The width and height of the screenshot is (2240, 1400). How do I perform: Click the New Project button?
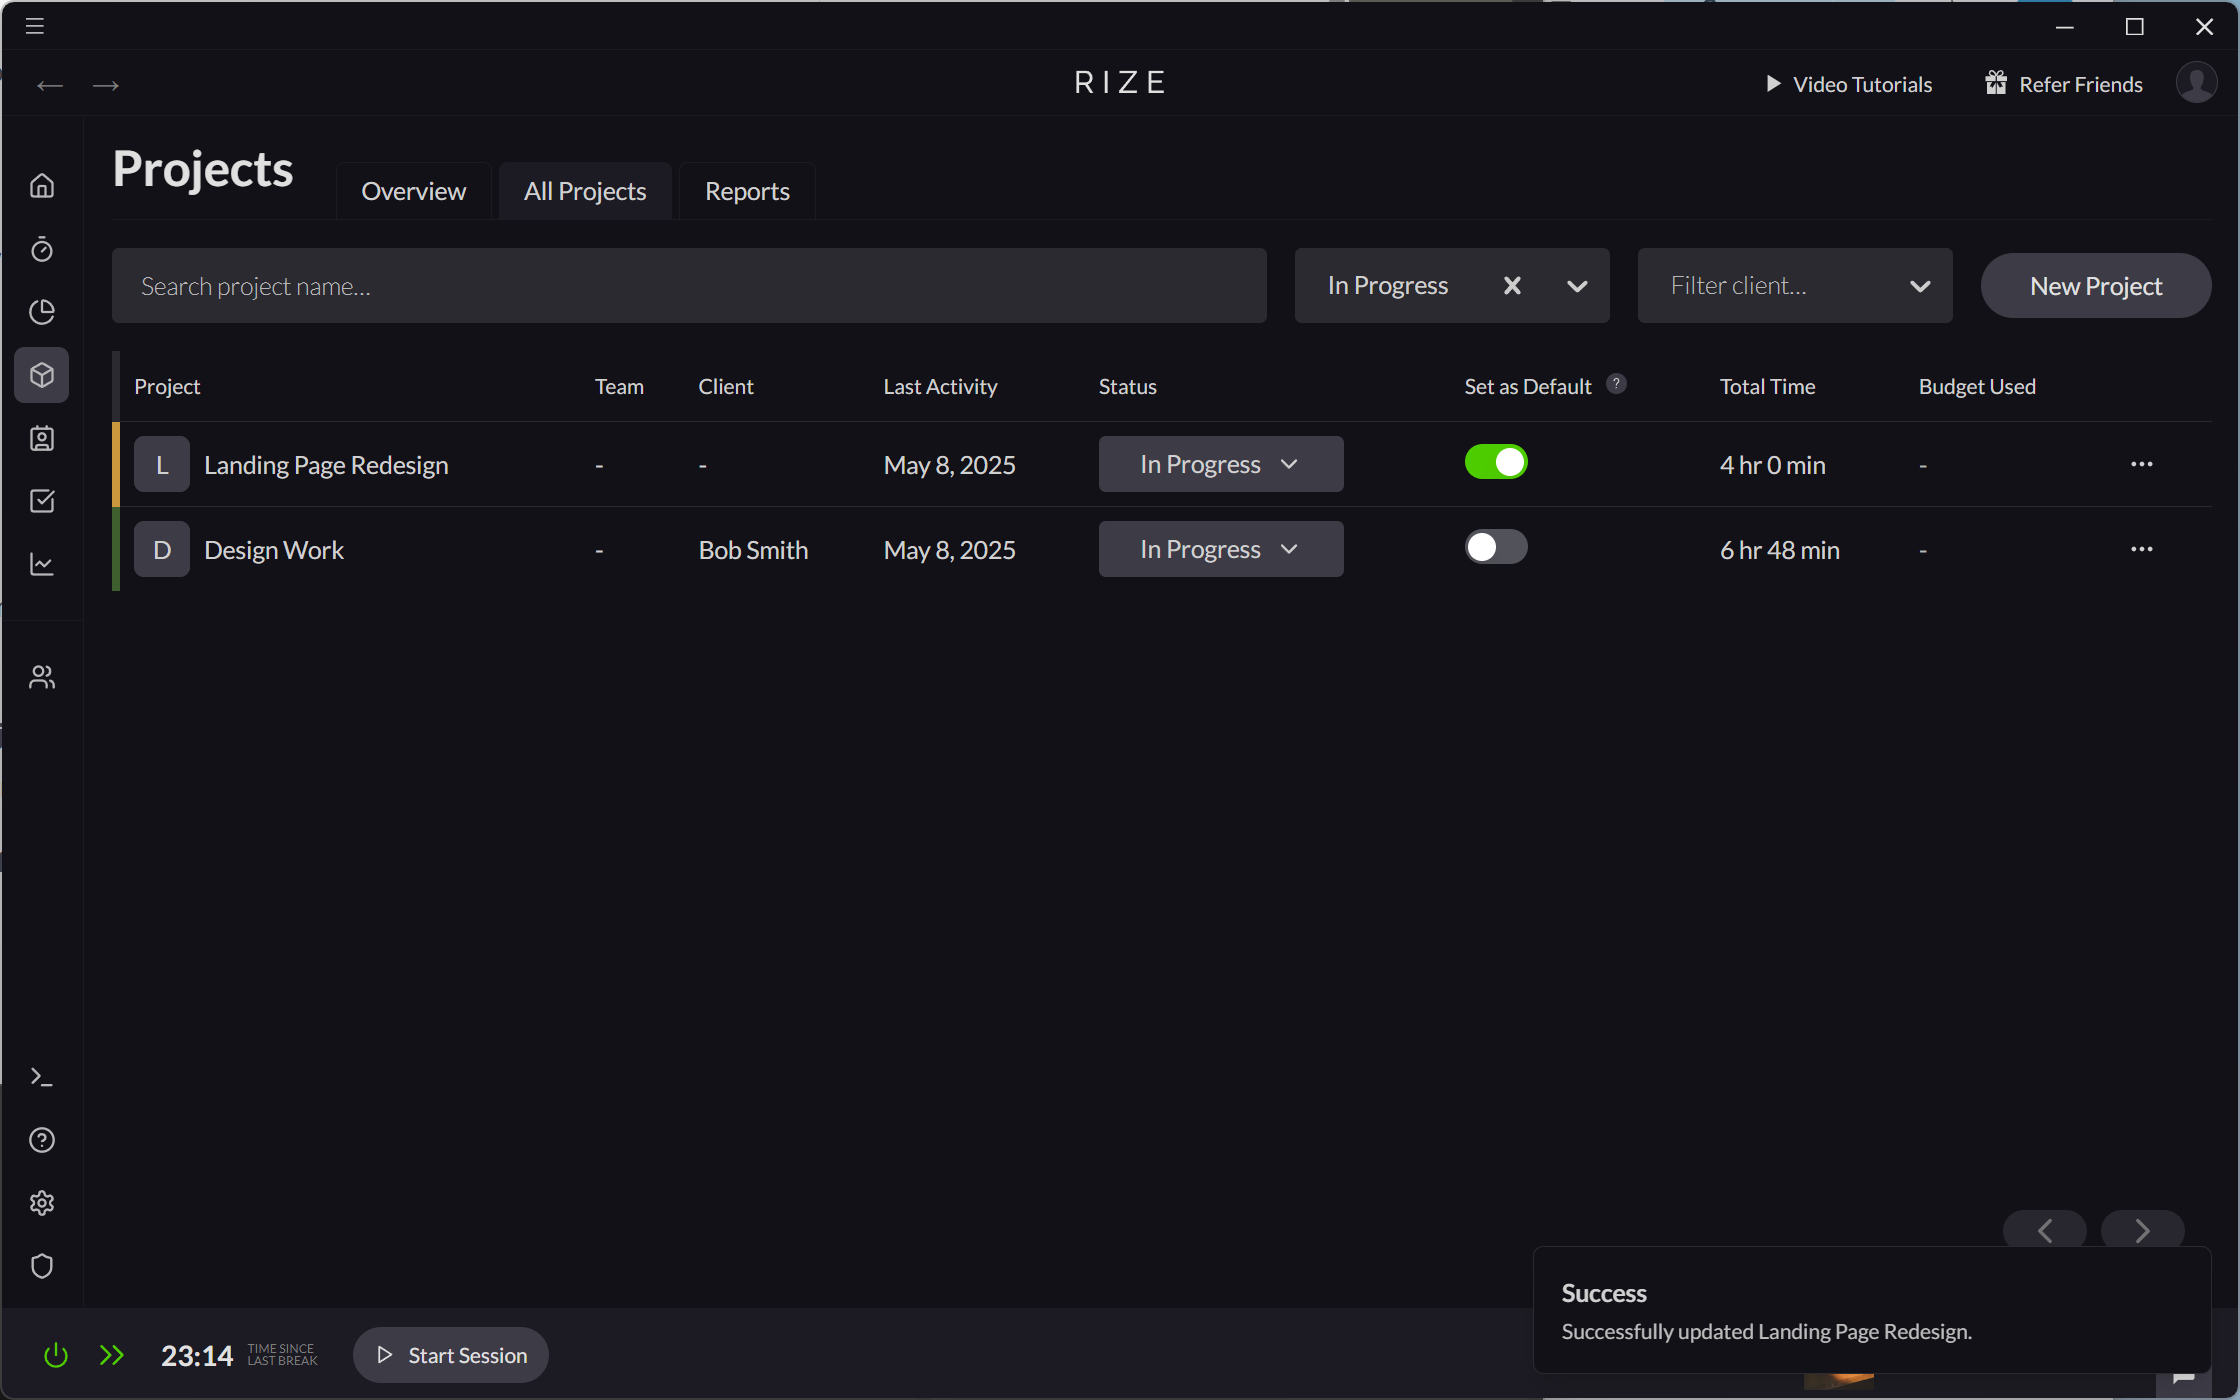point(2095,285)
